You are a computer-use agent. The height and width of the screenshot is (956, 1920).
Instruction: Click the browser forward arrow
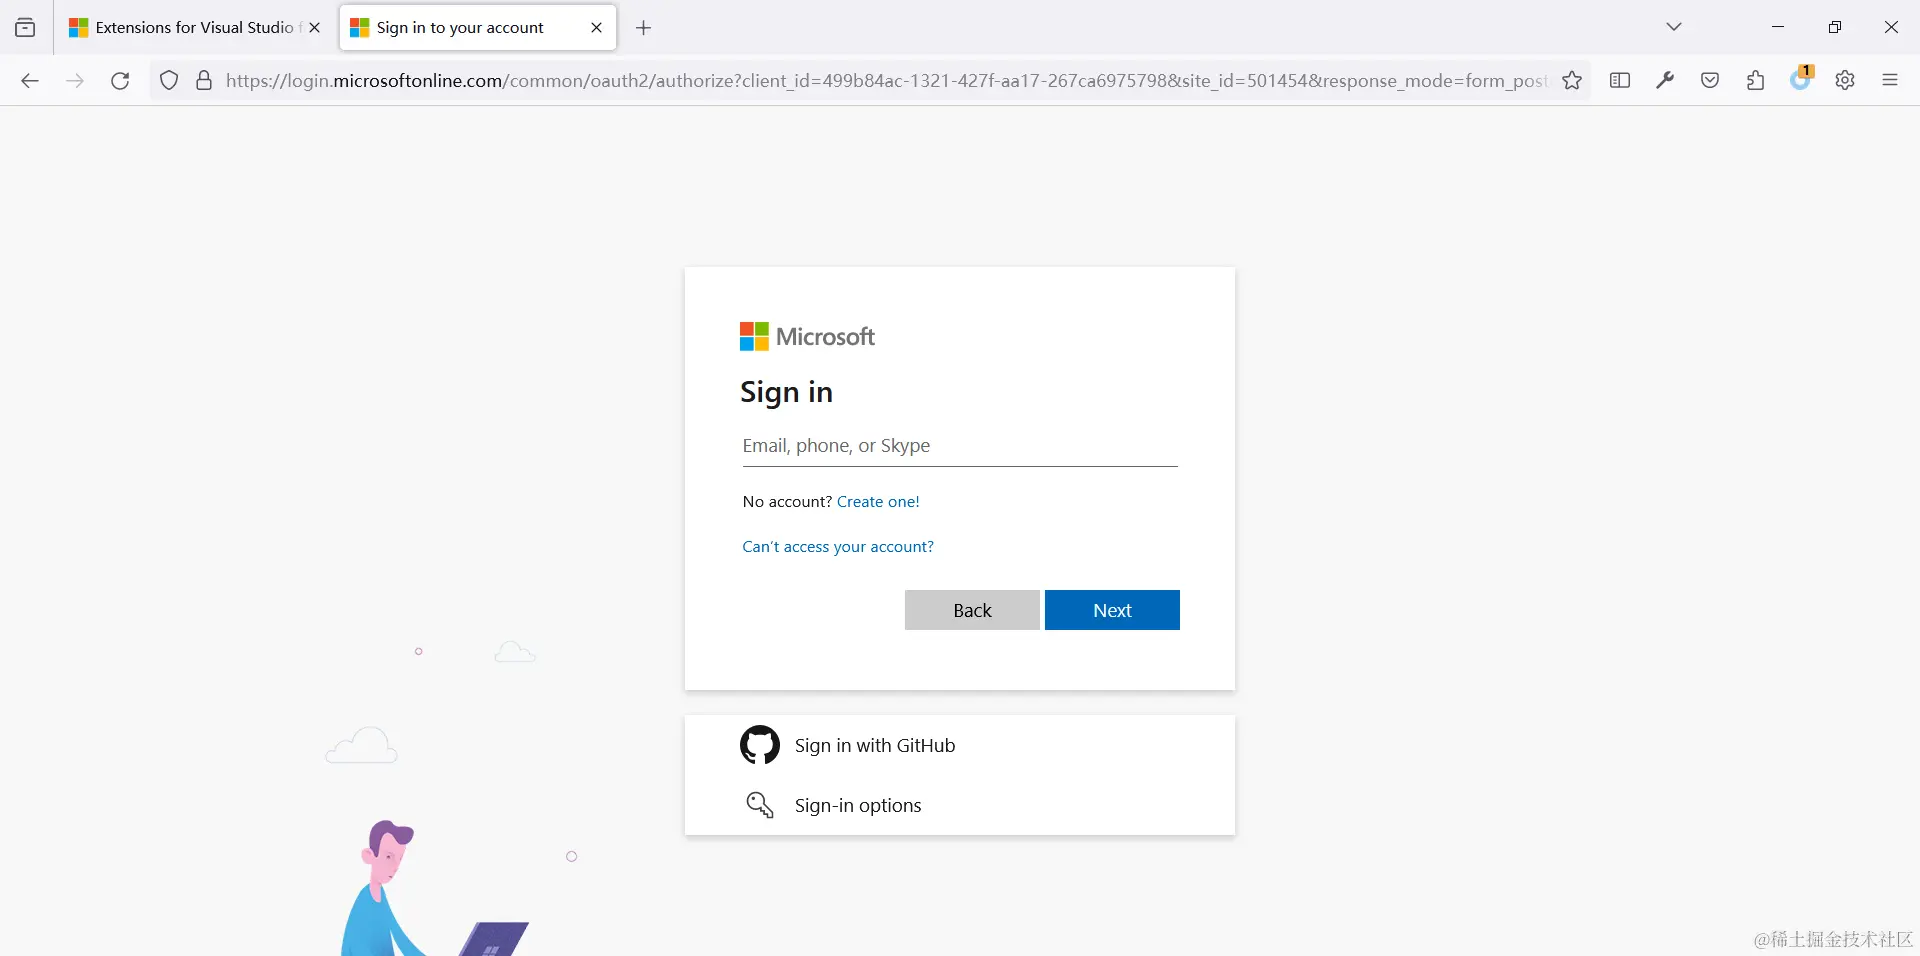pos(75,81)
